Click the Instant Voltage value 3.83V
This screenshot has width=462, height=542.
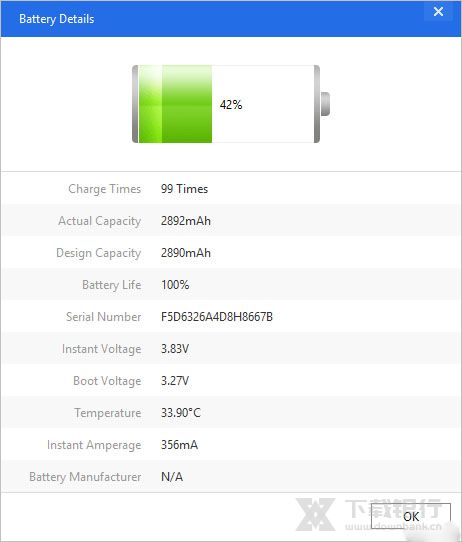coord(175,349)
